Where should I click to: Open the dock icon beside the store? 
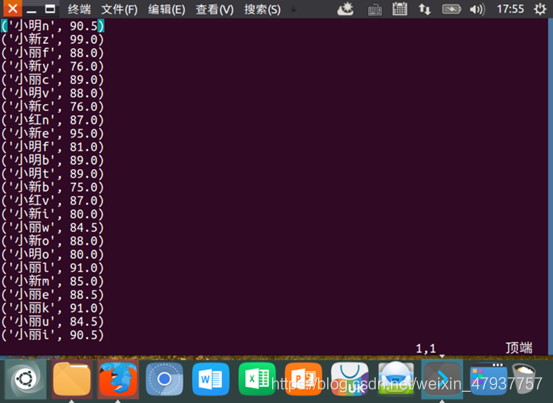pyautogui.click(x=396, y=378)
